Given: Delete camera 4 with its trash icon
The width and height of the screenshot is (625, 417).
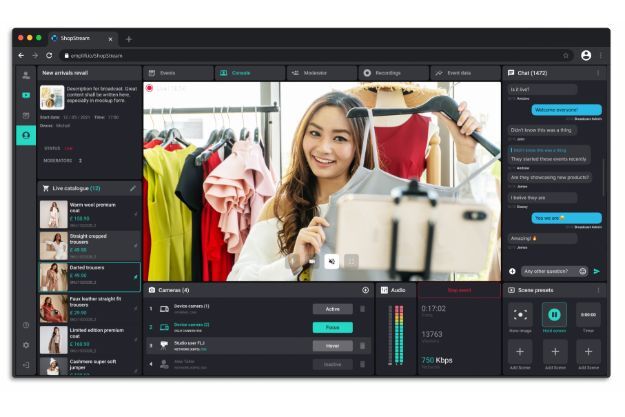Looking at the screenshot, I should [363, 364].
